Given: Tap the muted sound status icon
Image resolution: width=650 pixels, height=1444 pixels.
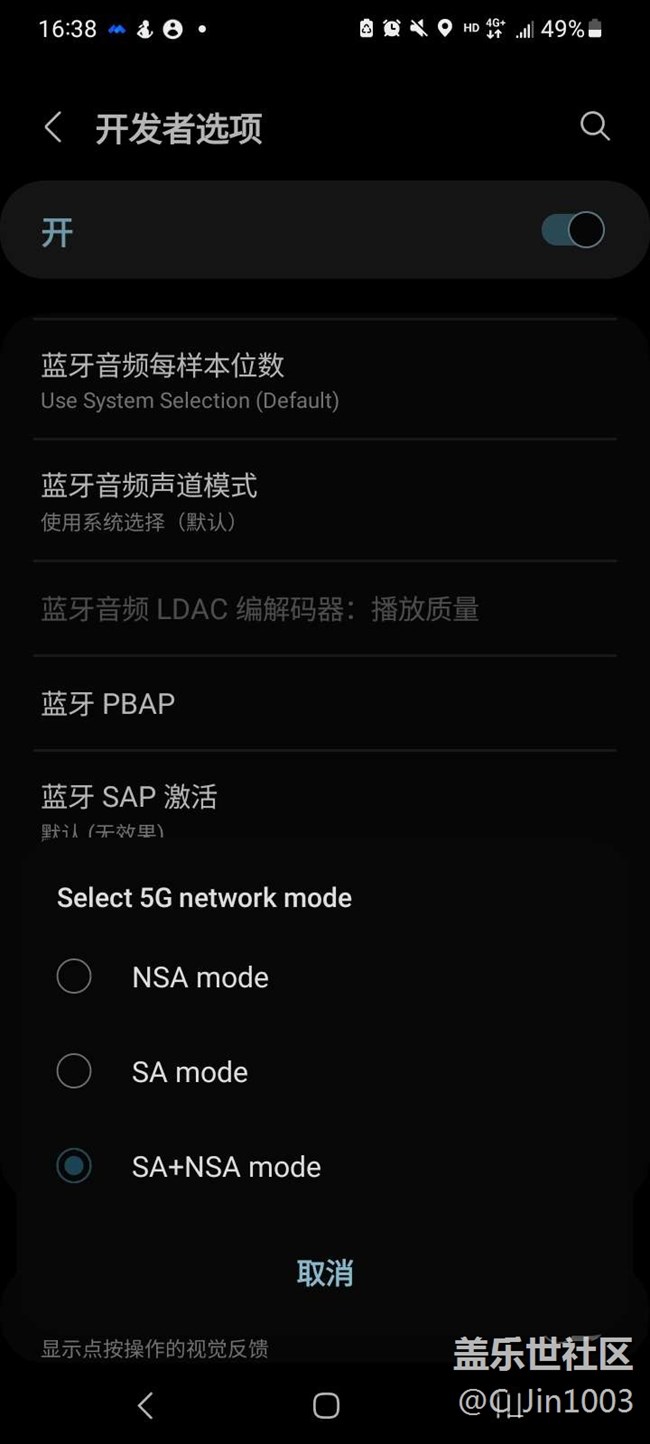Looking at the screenshot, I should point(418,29).
